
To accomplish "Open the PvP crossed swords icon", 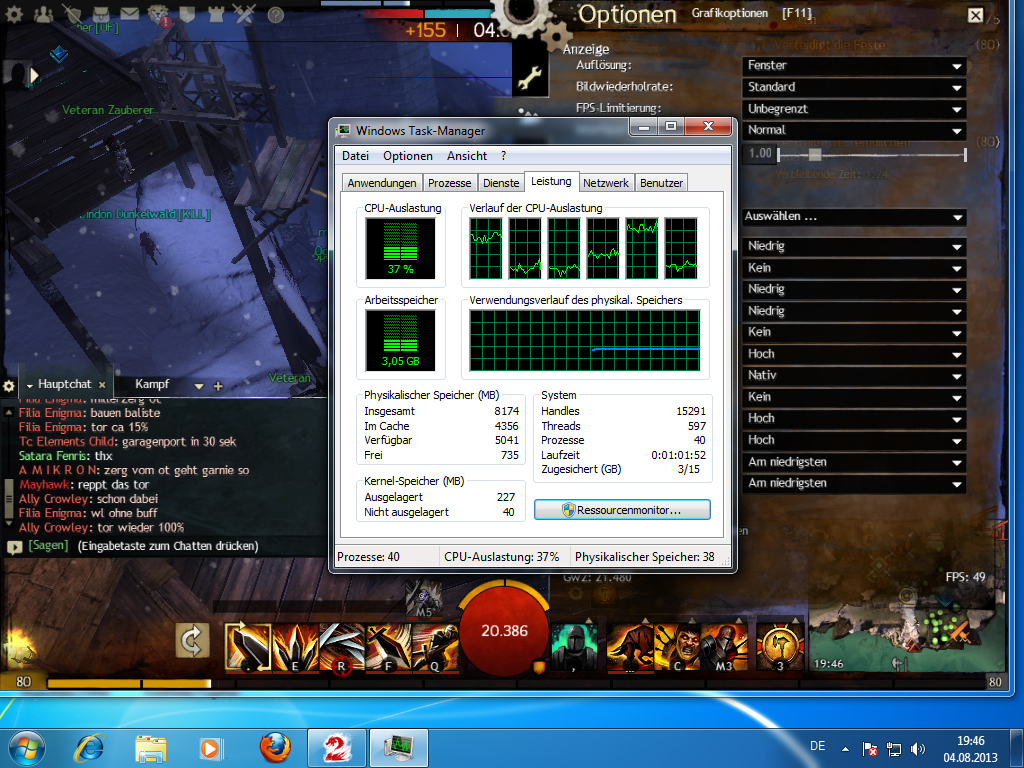I will [245, 14].
